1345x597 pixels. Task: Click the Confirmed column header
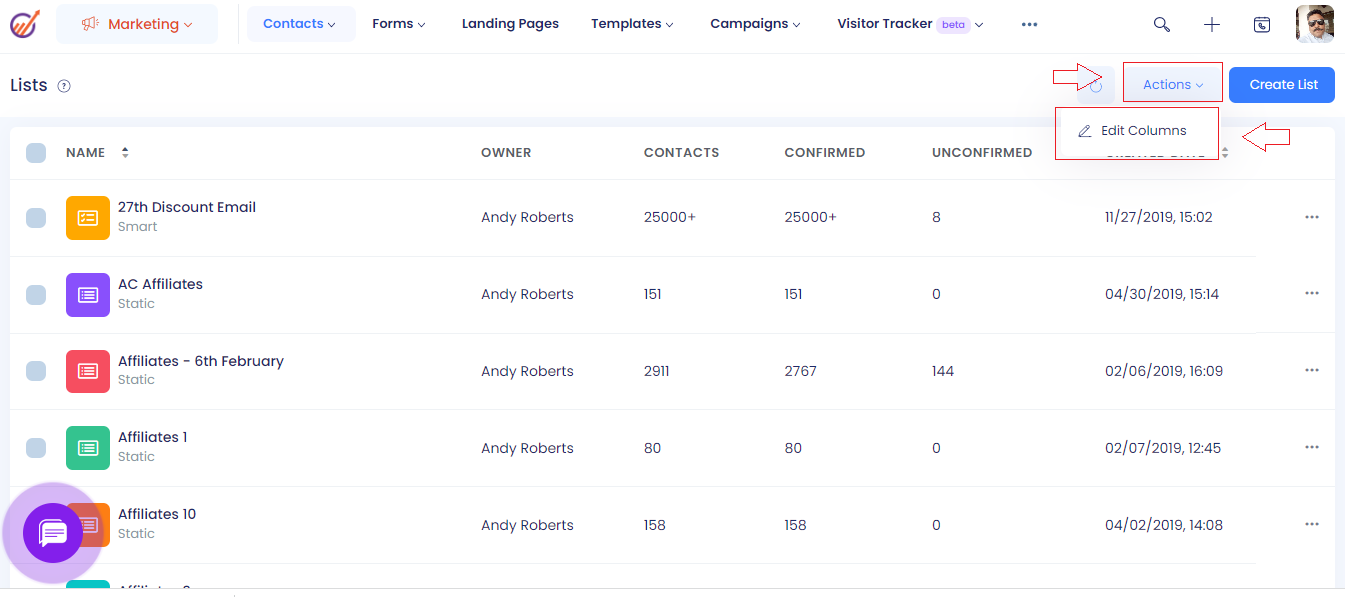824,153
